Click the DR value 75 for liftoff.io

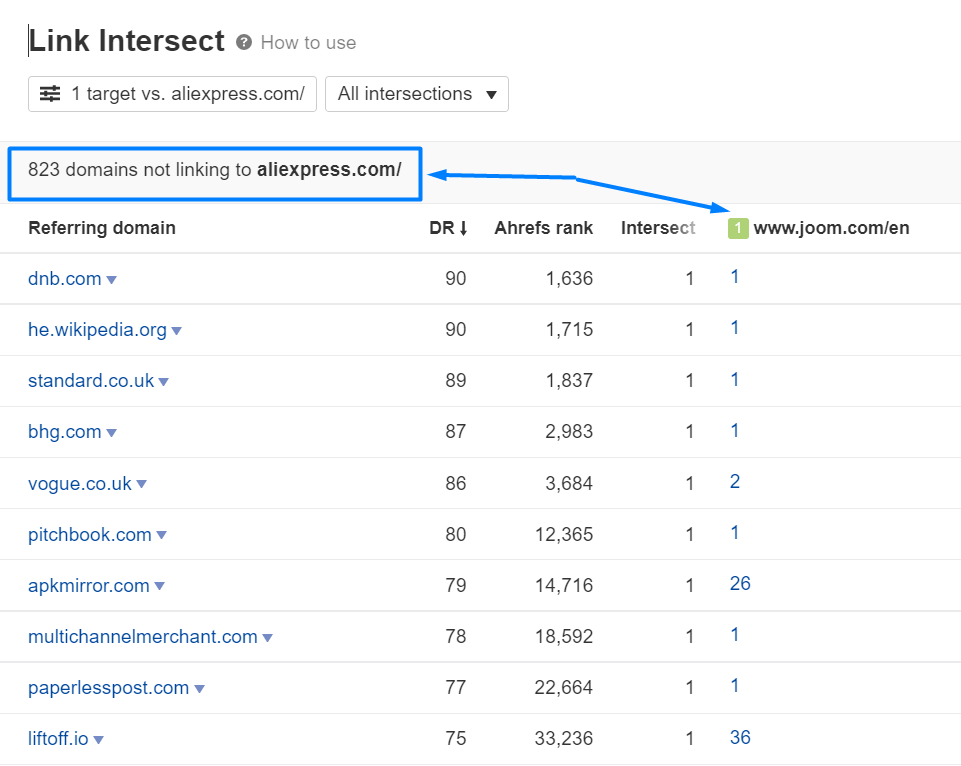click(455, 738)
